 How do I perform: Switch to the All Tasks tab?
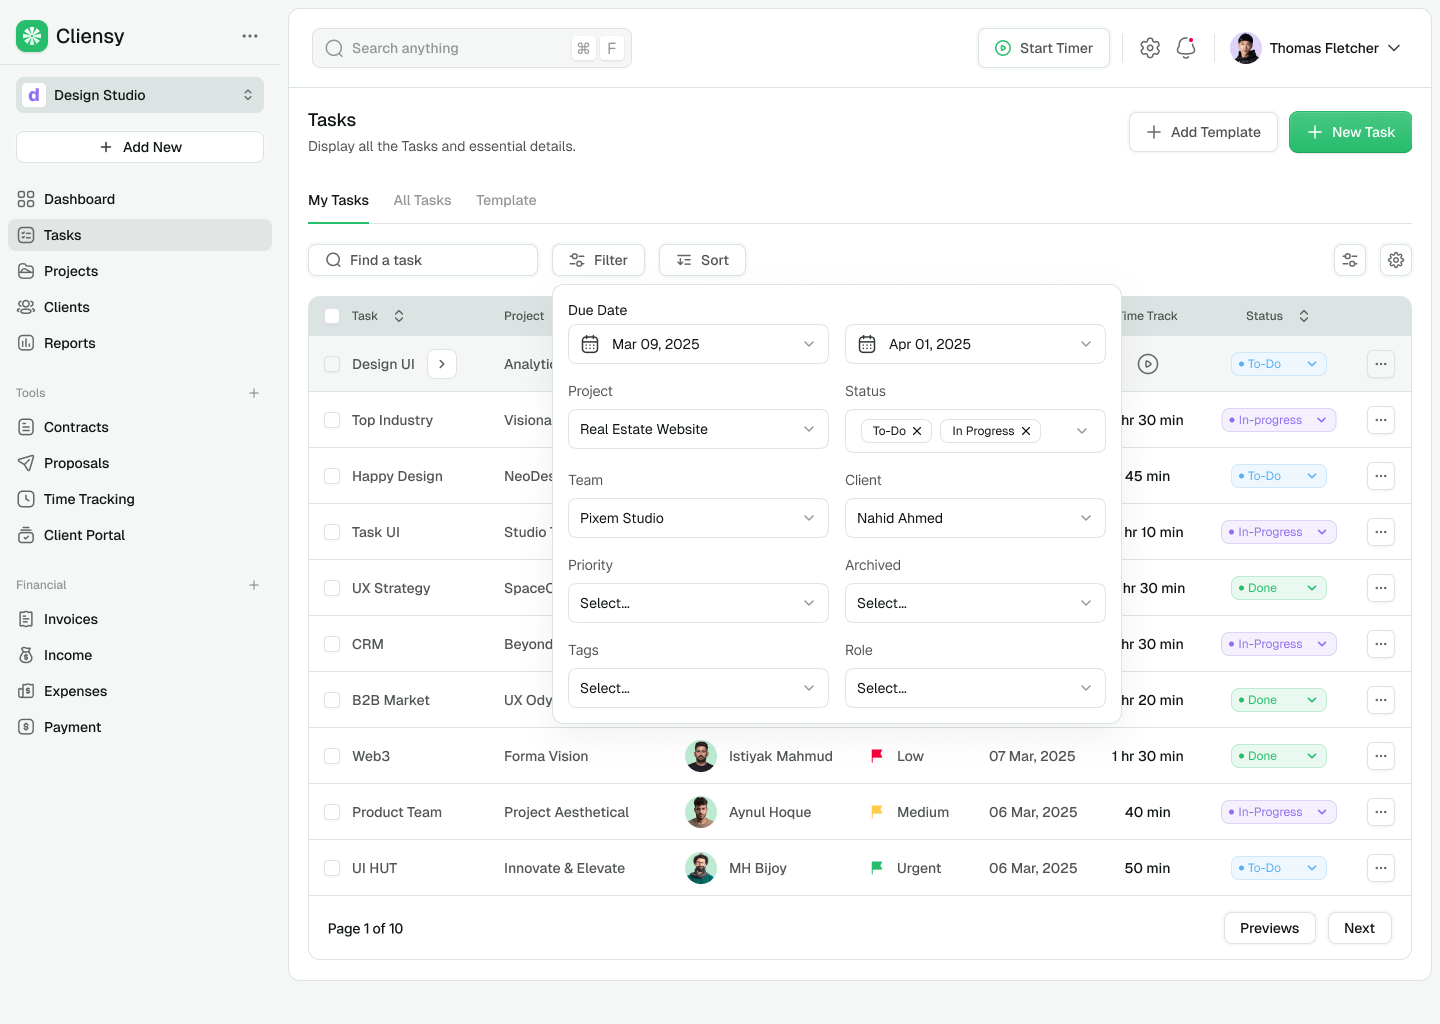[422, 200]
